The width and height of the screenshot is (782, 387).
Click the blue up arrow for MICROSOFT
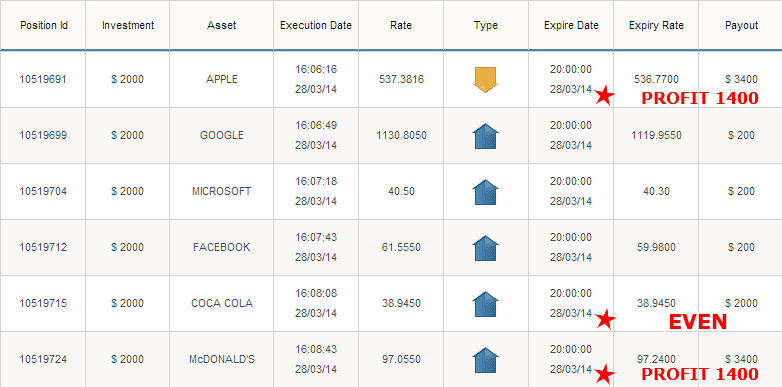pos(485,192)
